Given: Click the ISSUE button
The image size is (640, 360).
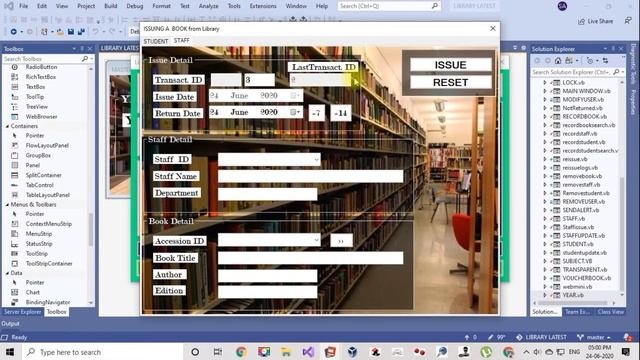Looking at the screenshot, I should 451,65.
